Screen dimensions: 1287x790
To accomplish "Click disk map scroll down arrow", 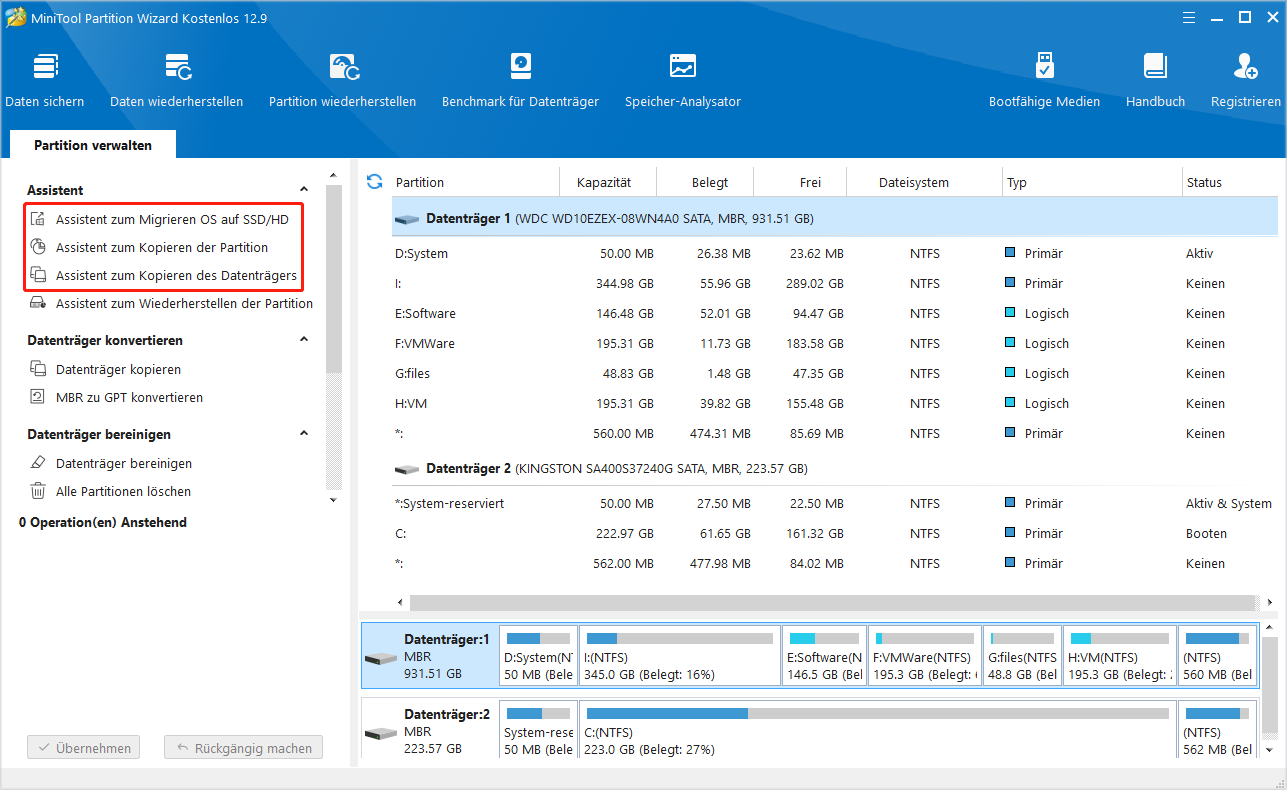I will click(1269, 749).
